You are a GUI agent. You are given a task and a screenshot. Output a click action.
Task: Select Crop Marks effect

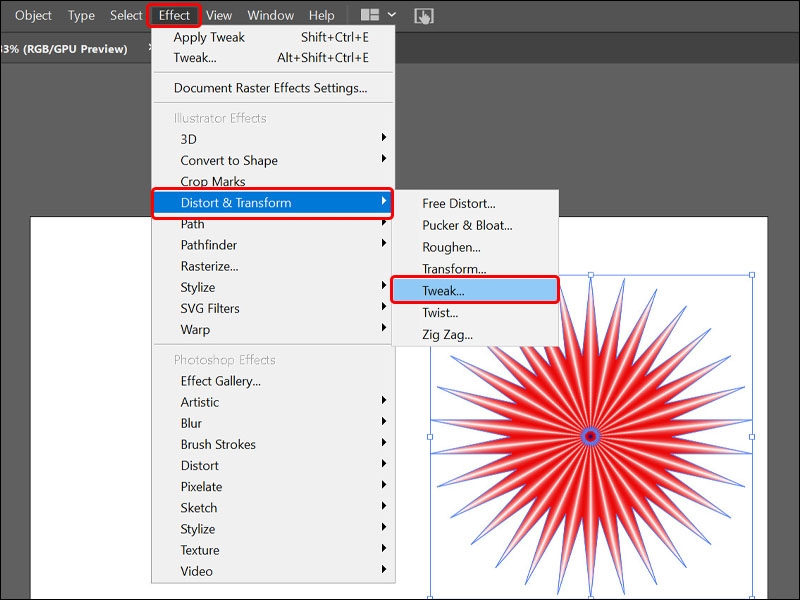(273, 180)
